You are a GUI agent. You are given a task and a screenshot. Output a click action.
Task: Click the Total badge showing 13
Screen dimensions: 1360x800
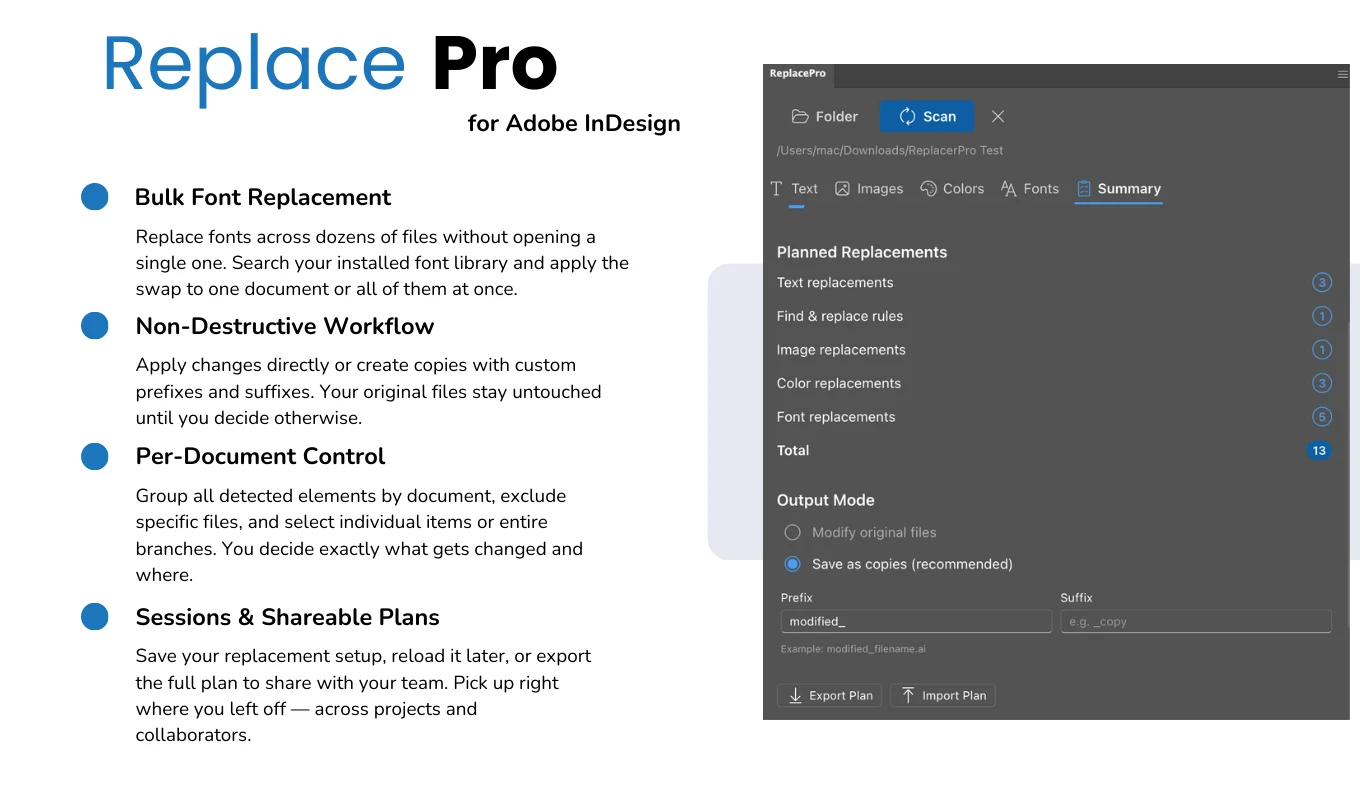coord(1319,450)
